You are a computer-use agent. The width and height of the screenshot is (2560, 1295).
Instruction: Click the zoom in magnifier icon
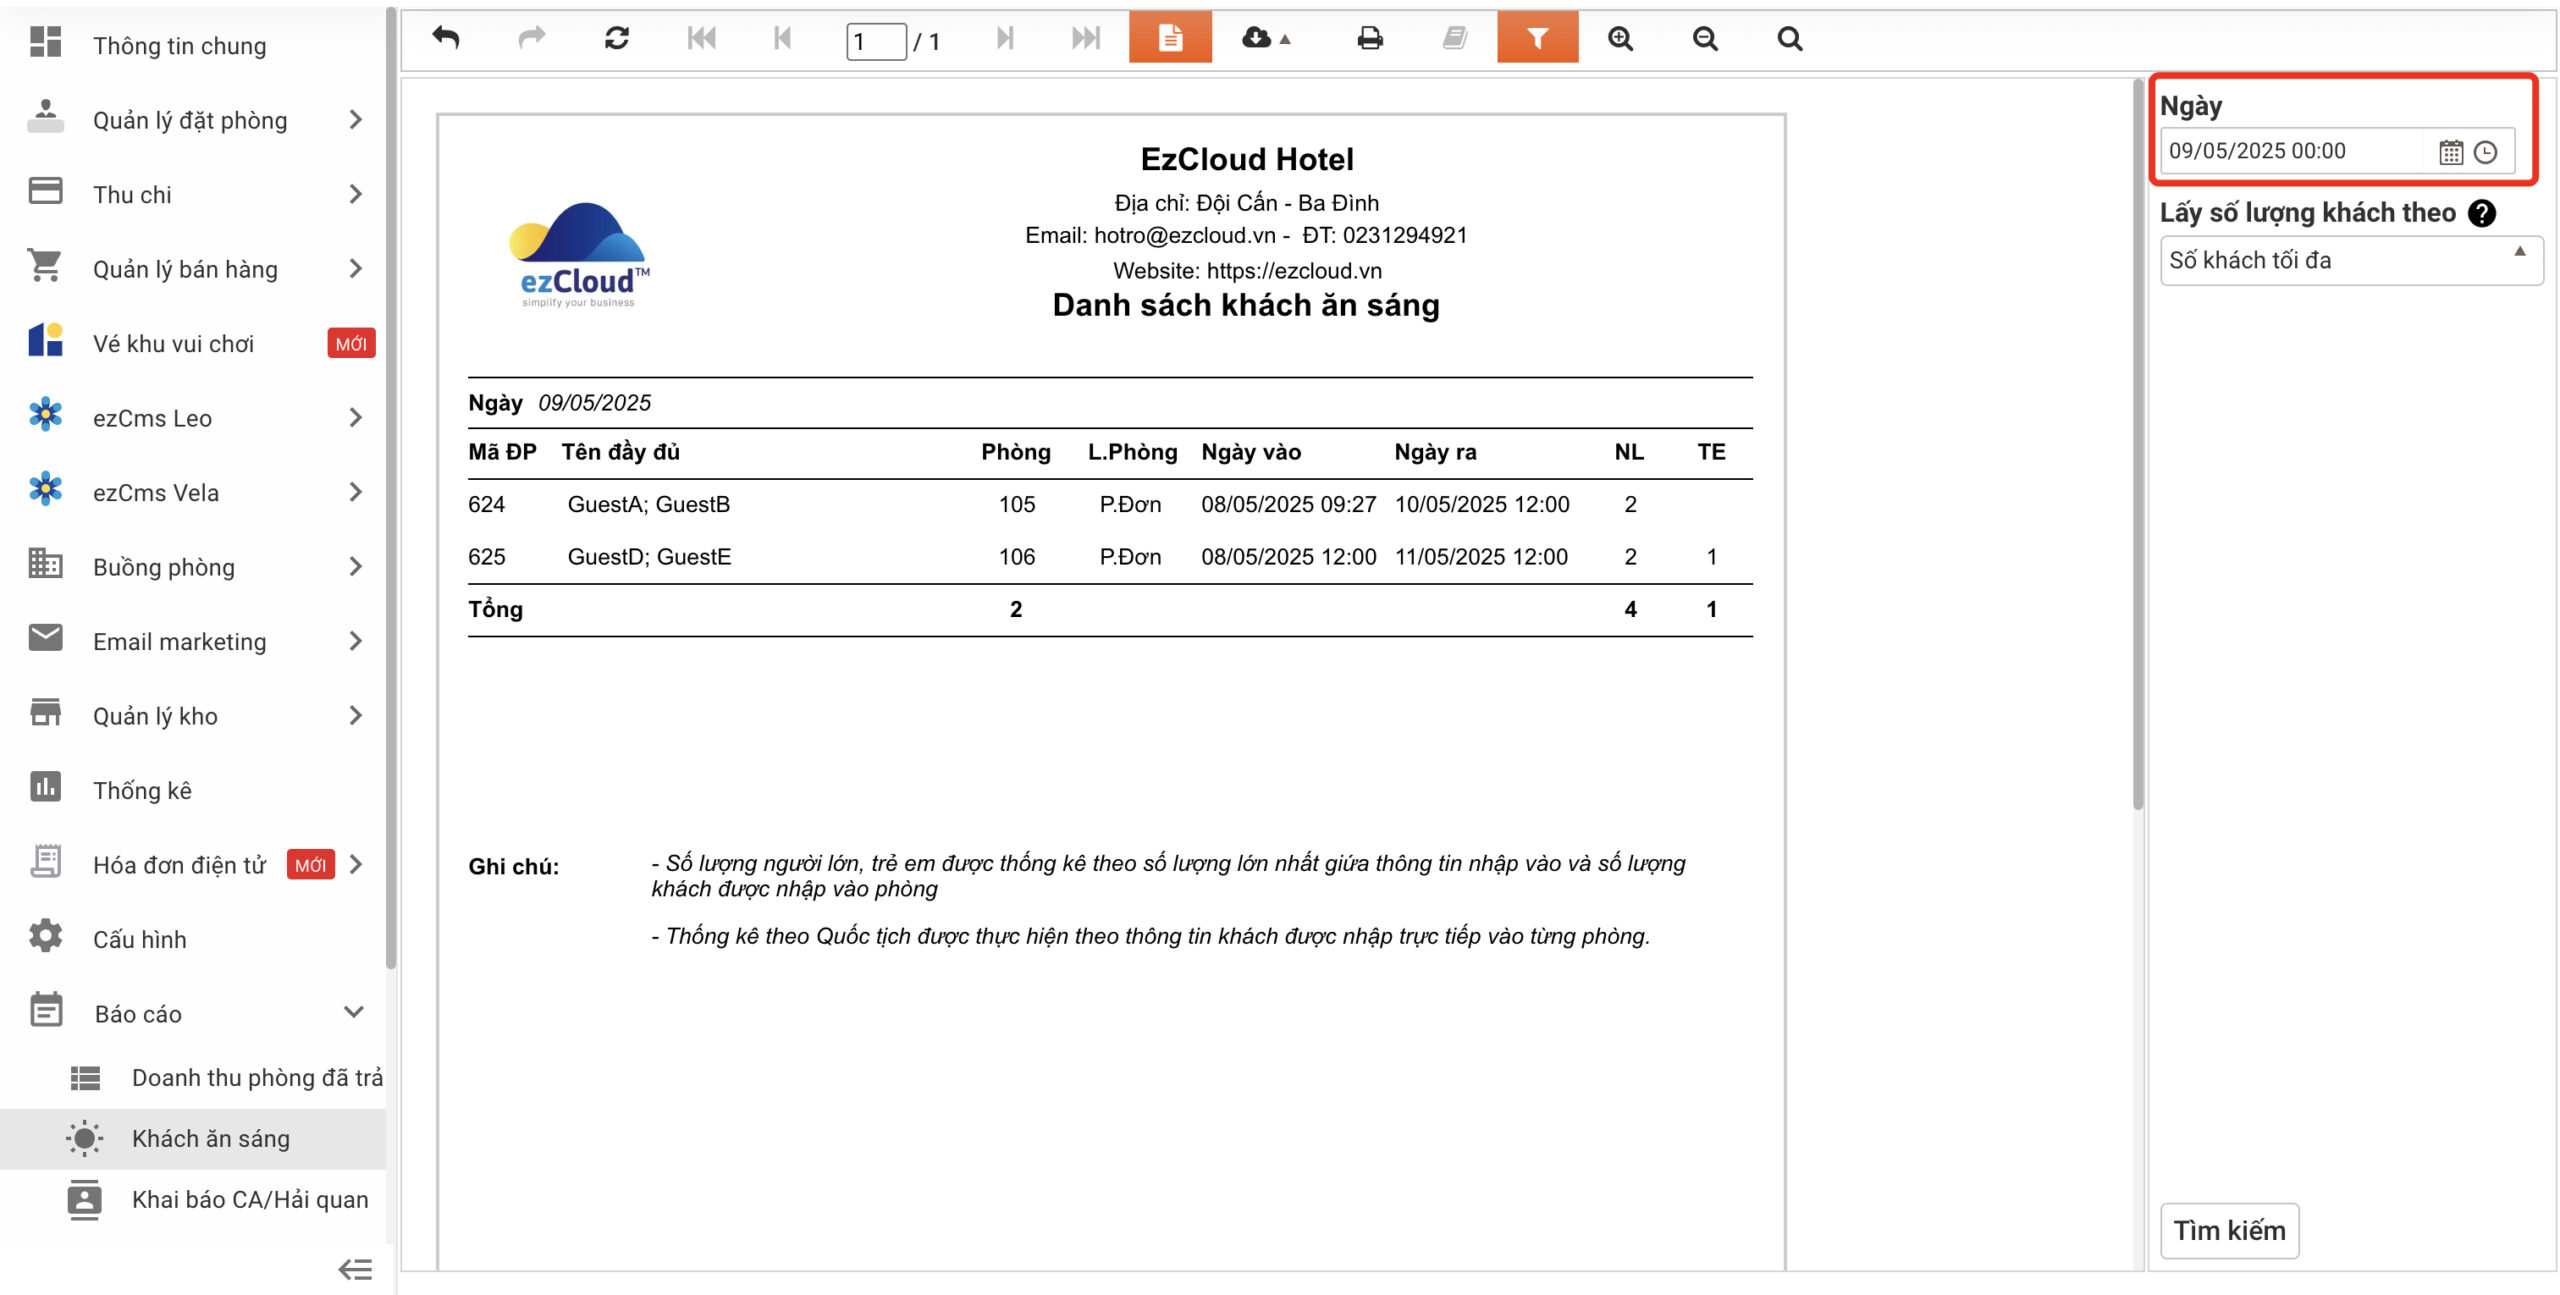(1620, 38)
